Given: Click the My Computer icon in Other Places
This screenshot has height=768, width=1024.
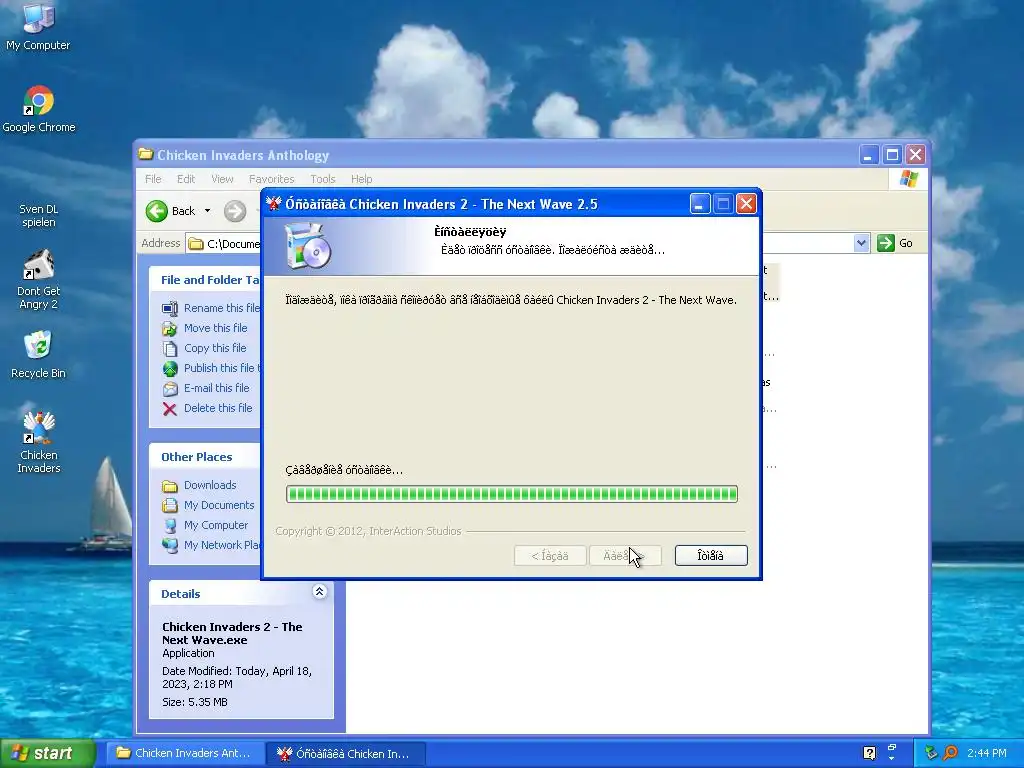Looking at the screenshot, I should (x=170, y=526).
